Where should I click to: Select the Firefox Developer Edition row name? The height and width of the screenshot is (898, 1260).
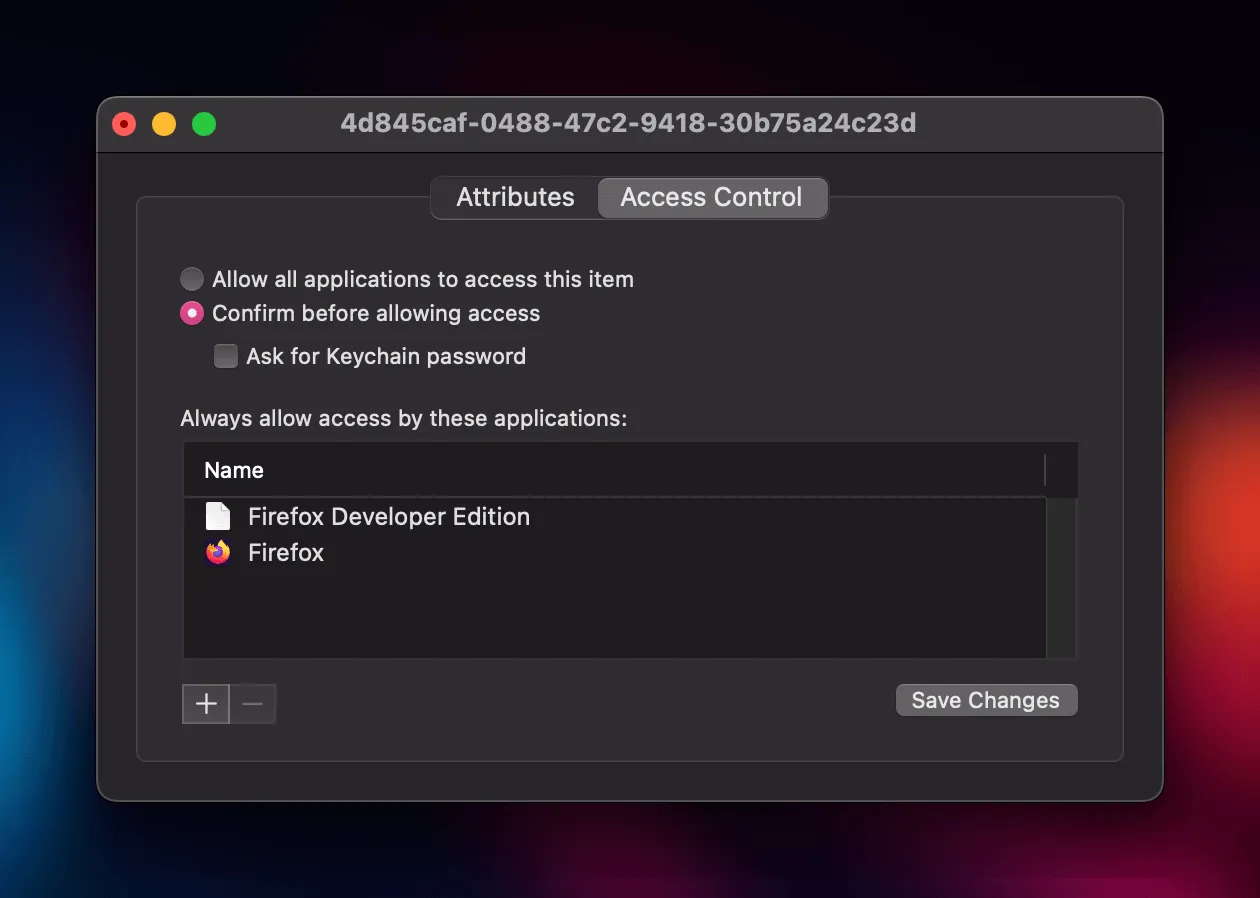click(388, 517)
